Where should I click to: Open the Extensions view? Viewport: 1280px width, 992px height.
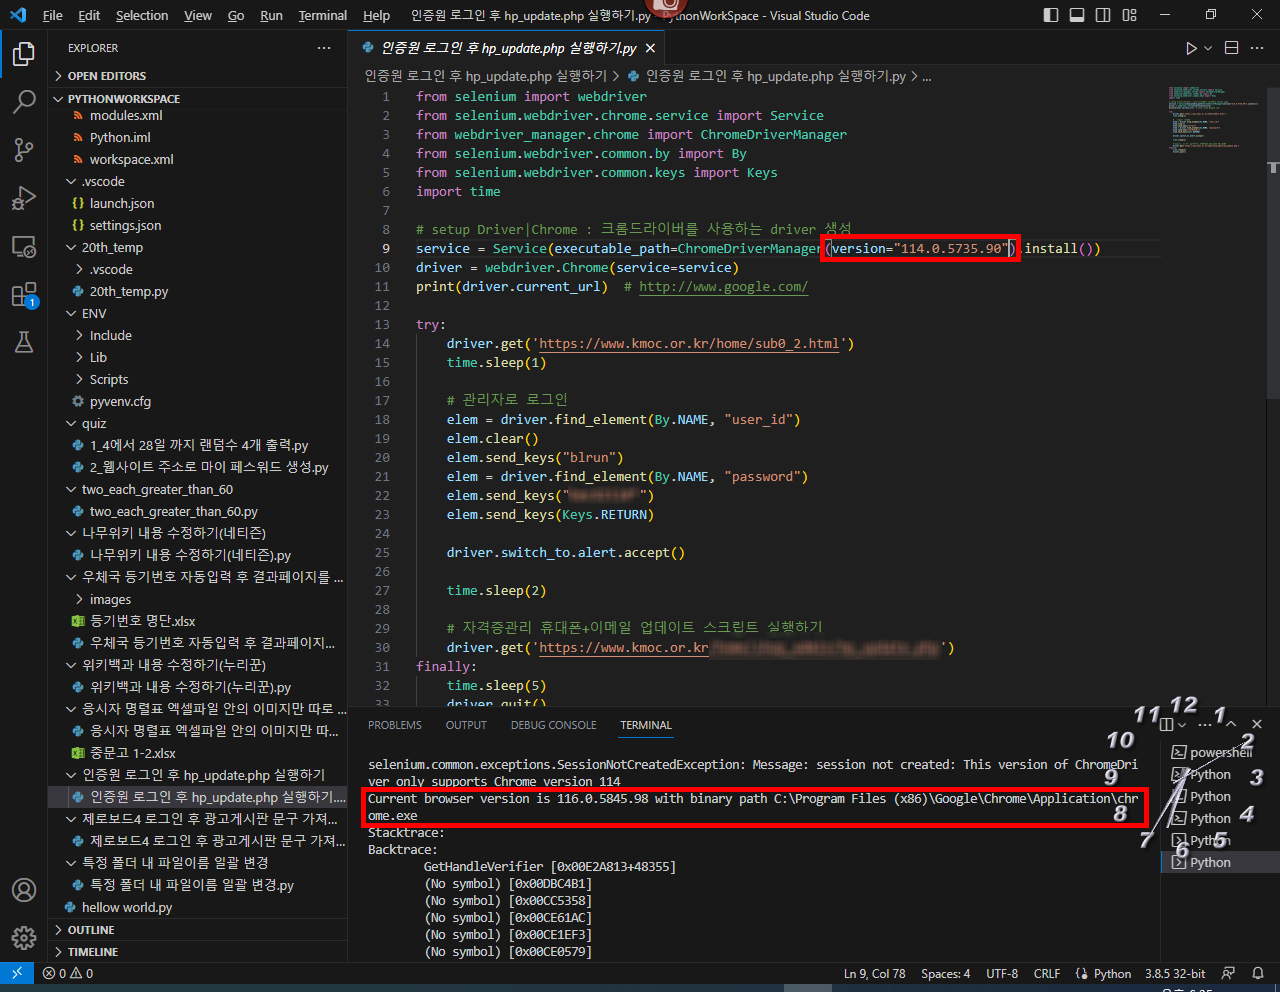click(x=24, y=294)
